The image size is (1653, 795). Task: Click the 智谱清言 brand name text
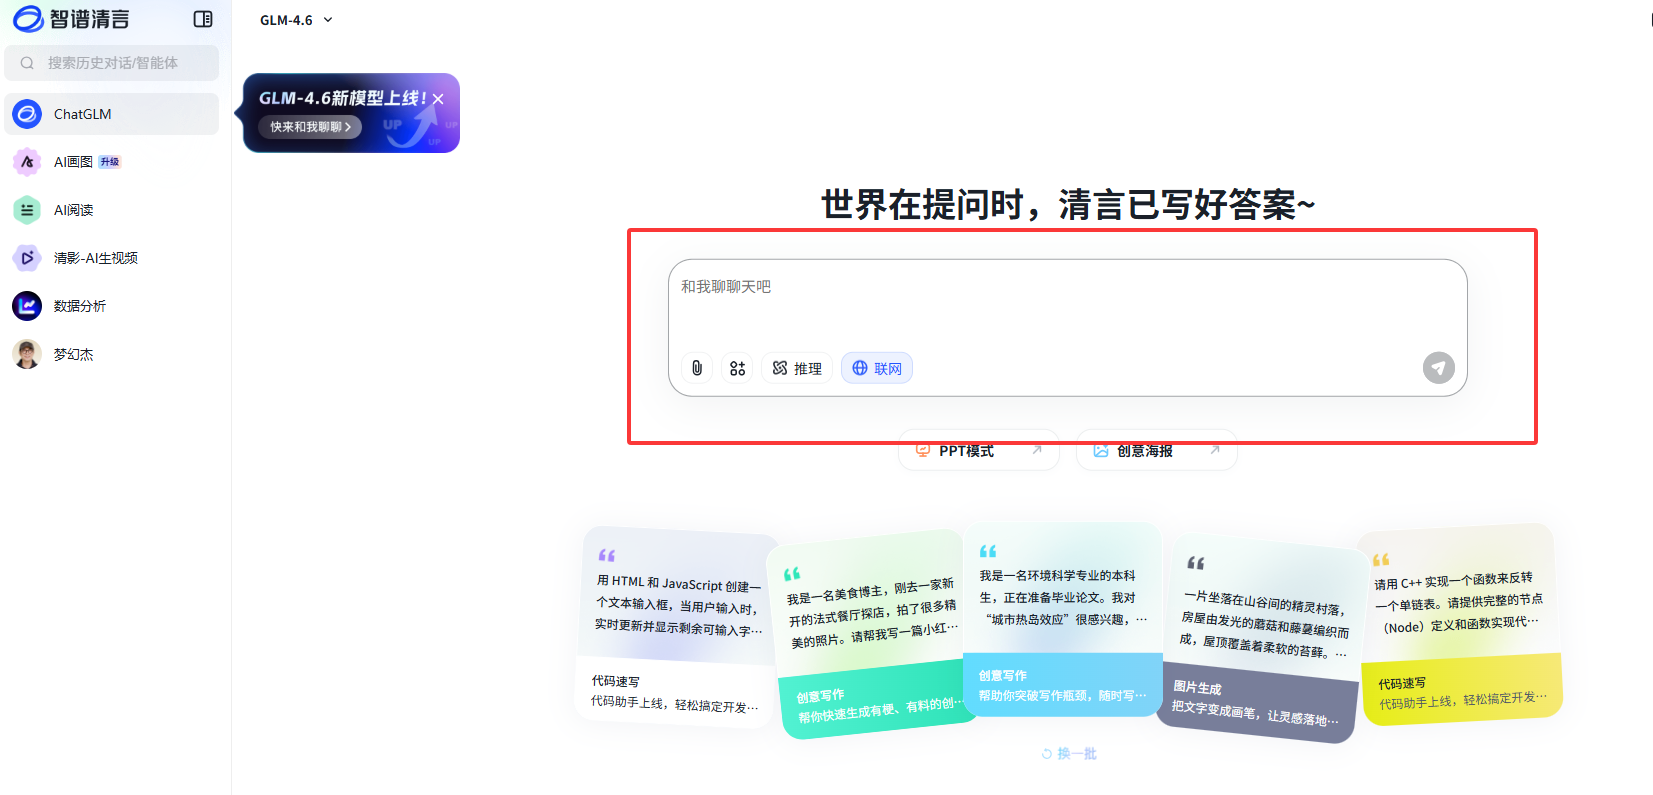click(90, 19)
